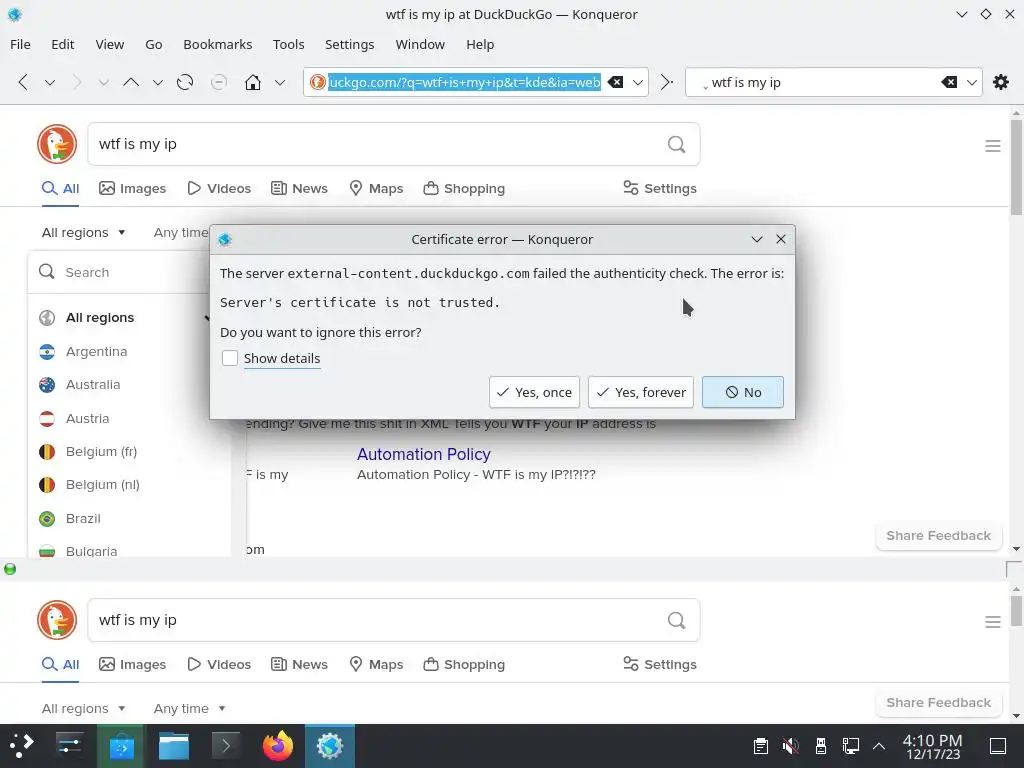The width and height of the screenshot is (1024, 768).
Task: Open DuckDuckGo Settings in upper view
Action: pyautogui.click(x=660, y=188)
